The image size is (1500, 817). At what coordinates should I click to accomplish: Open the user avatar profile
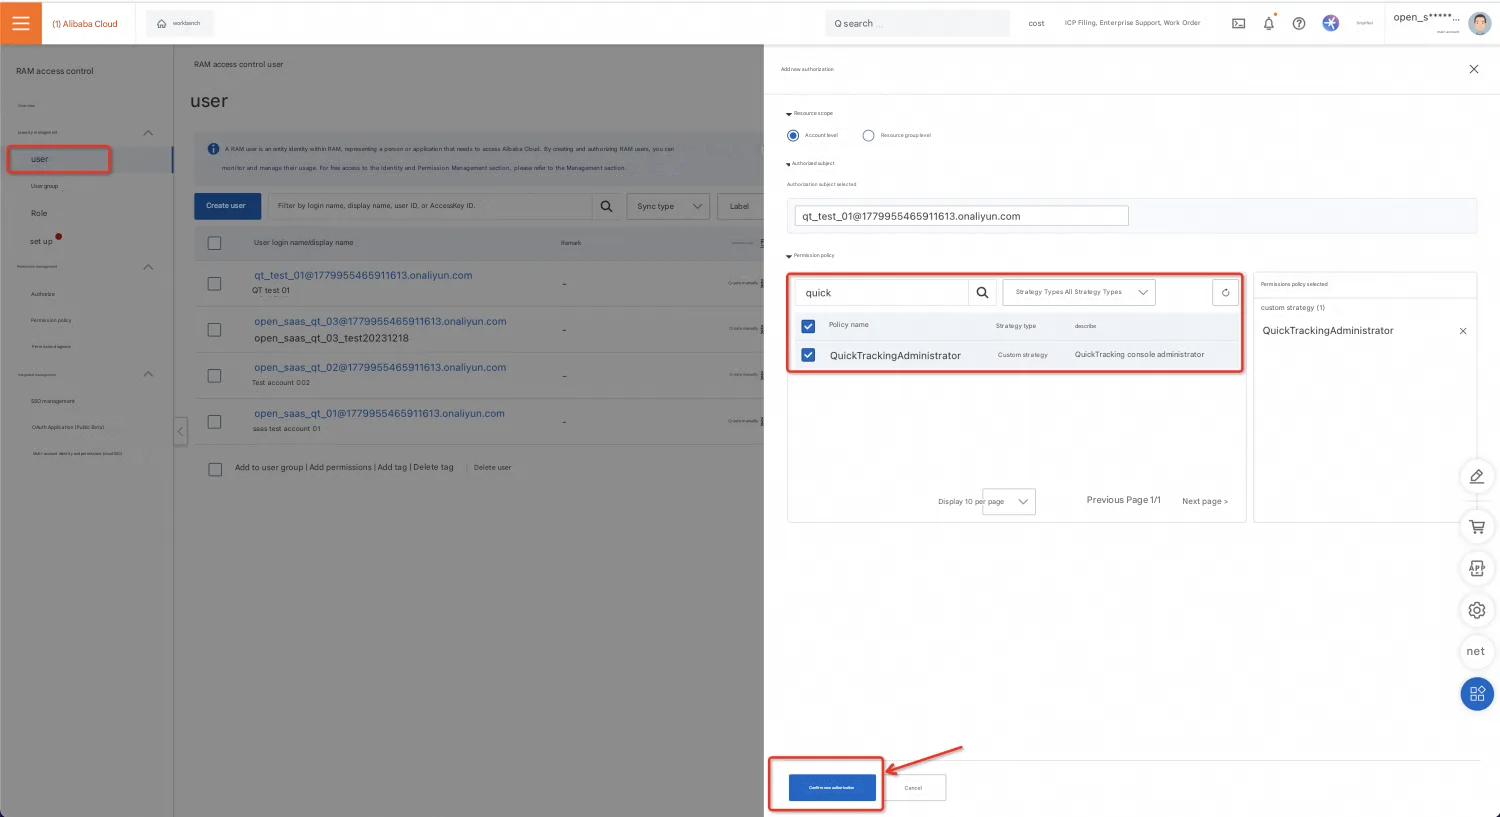coord(1480,23)
